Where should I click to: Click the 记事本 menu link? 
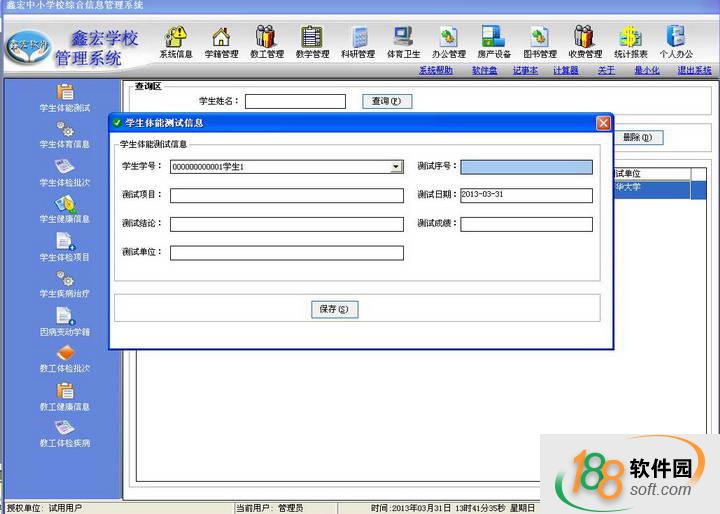525,71
